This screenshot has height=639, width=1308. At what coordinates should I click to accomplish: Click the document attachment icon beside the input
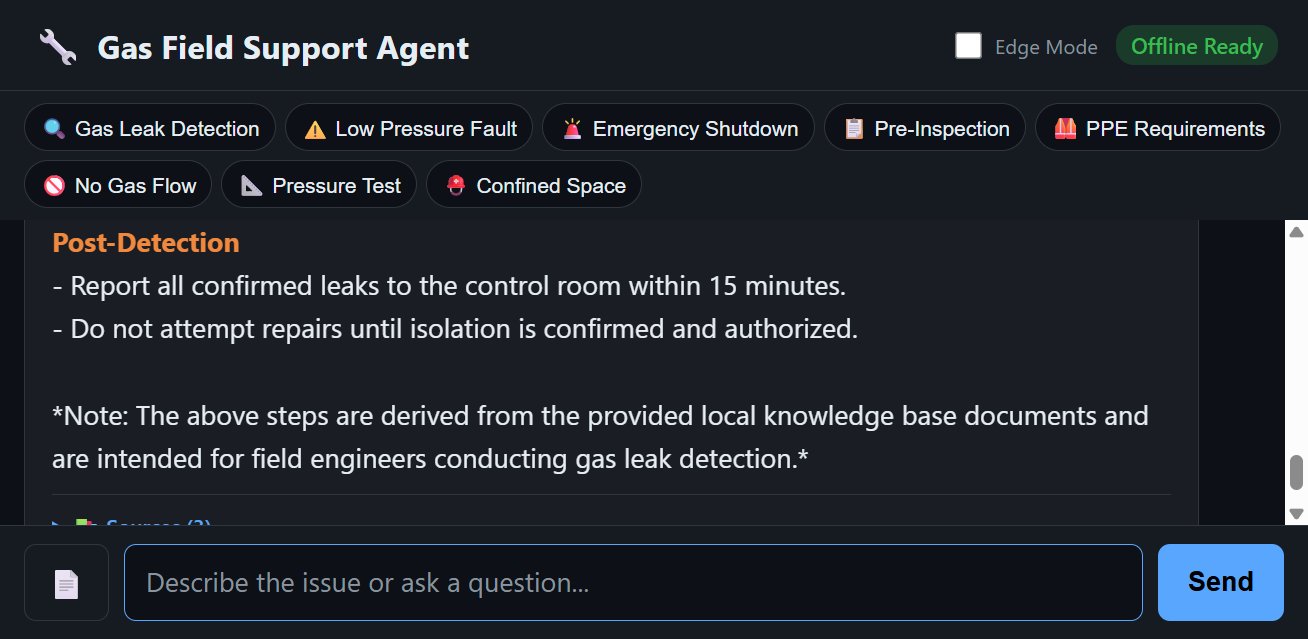tap(66, 582)
